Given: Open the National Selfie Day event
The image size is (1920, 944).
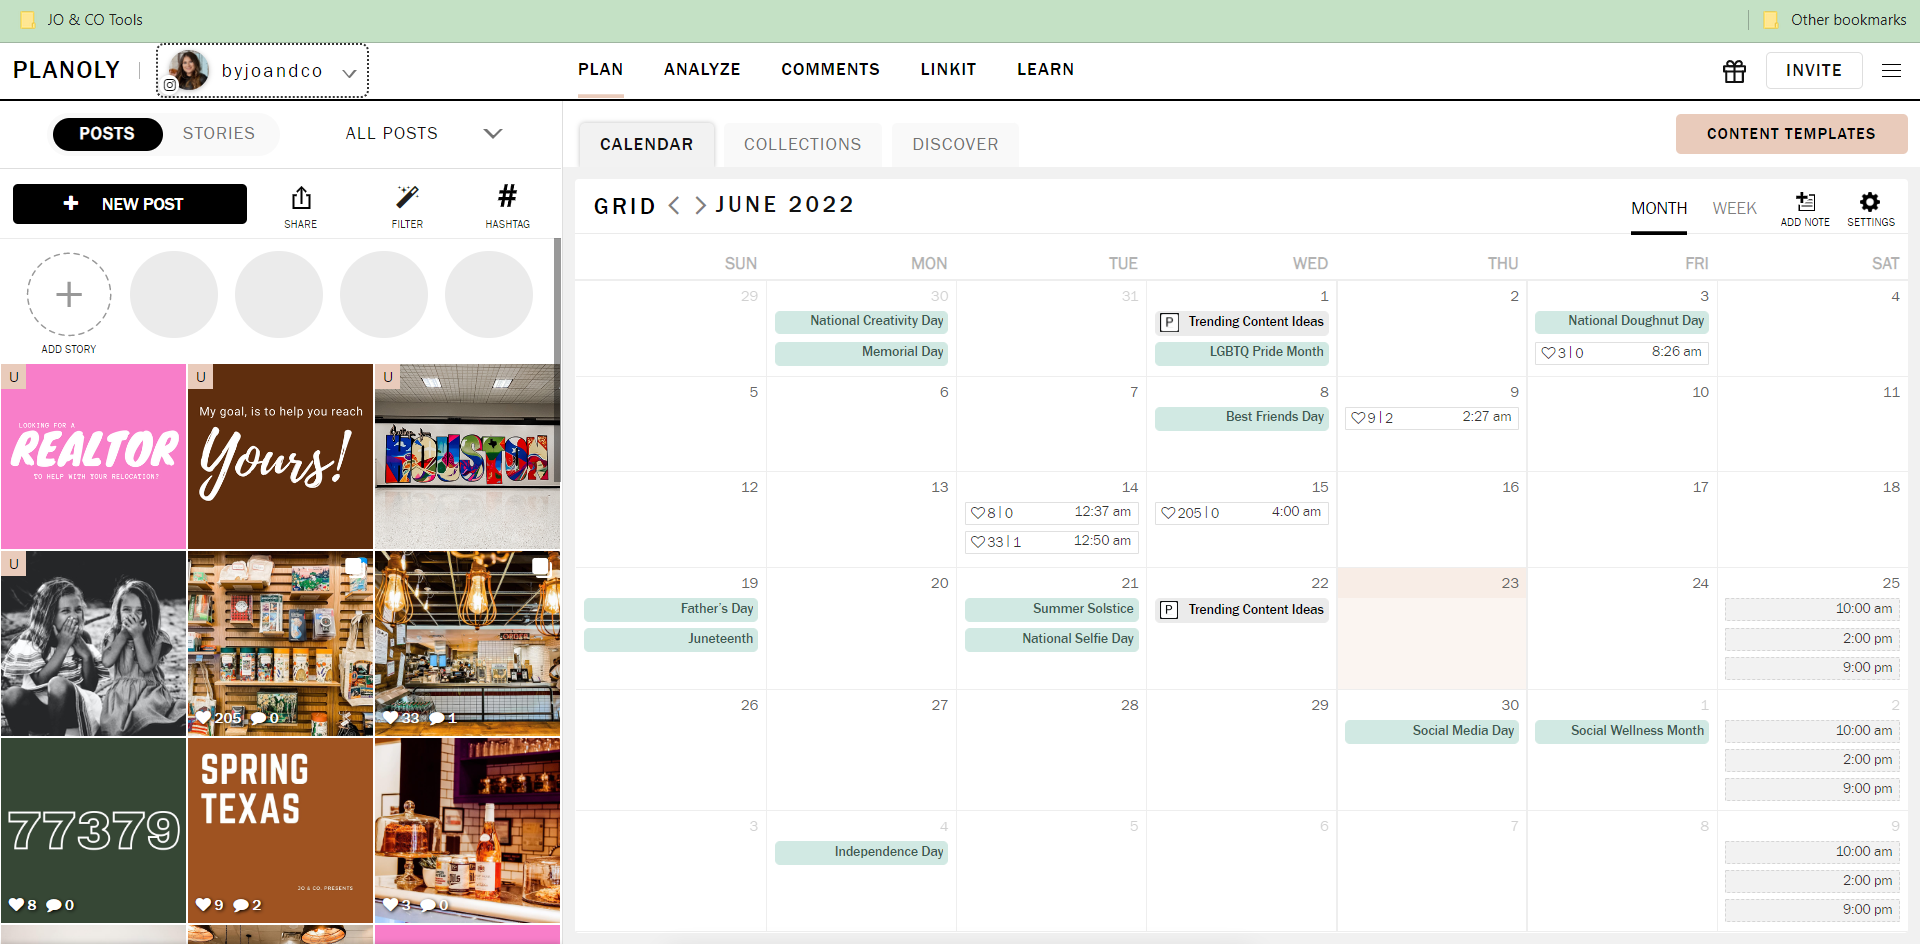Looking at the screenshot, I should [1052, 639].
